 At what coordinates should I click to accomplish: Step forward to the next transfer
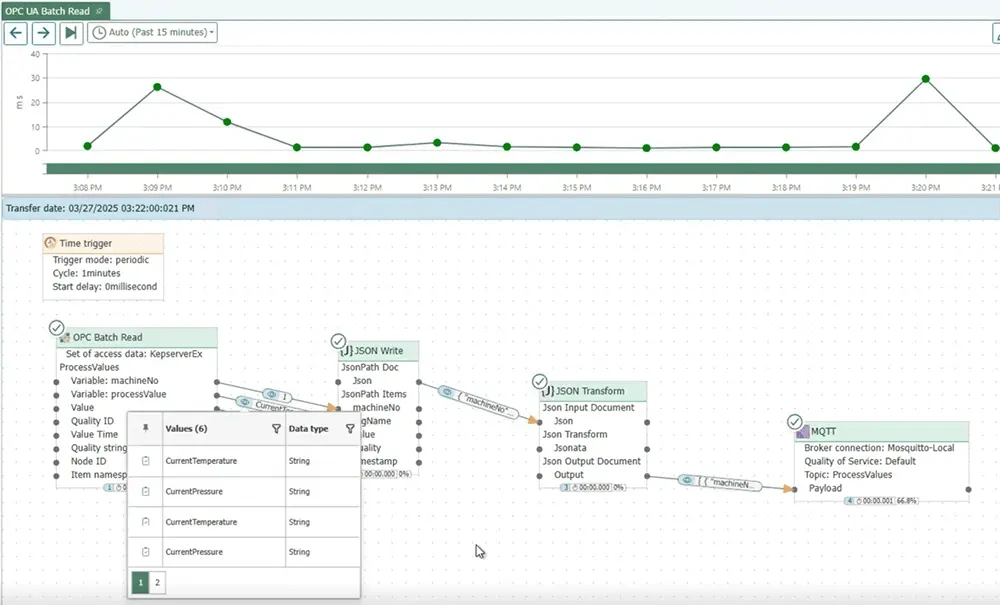43,32
